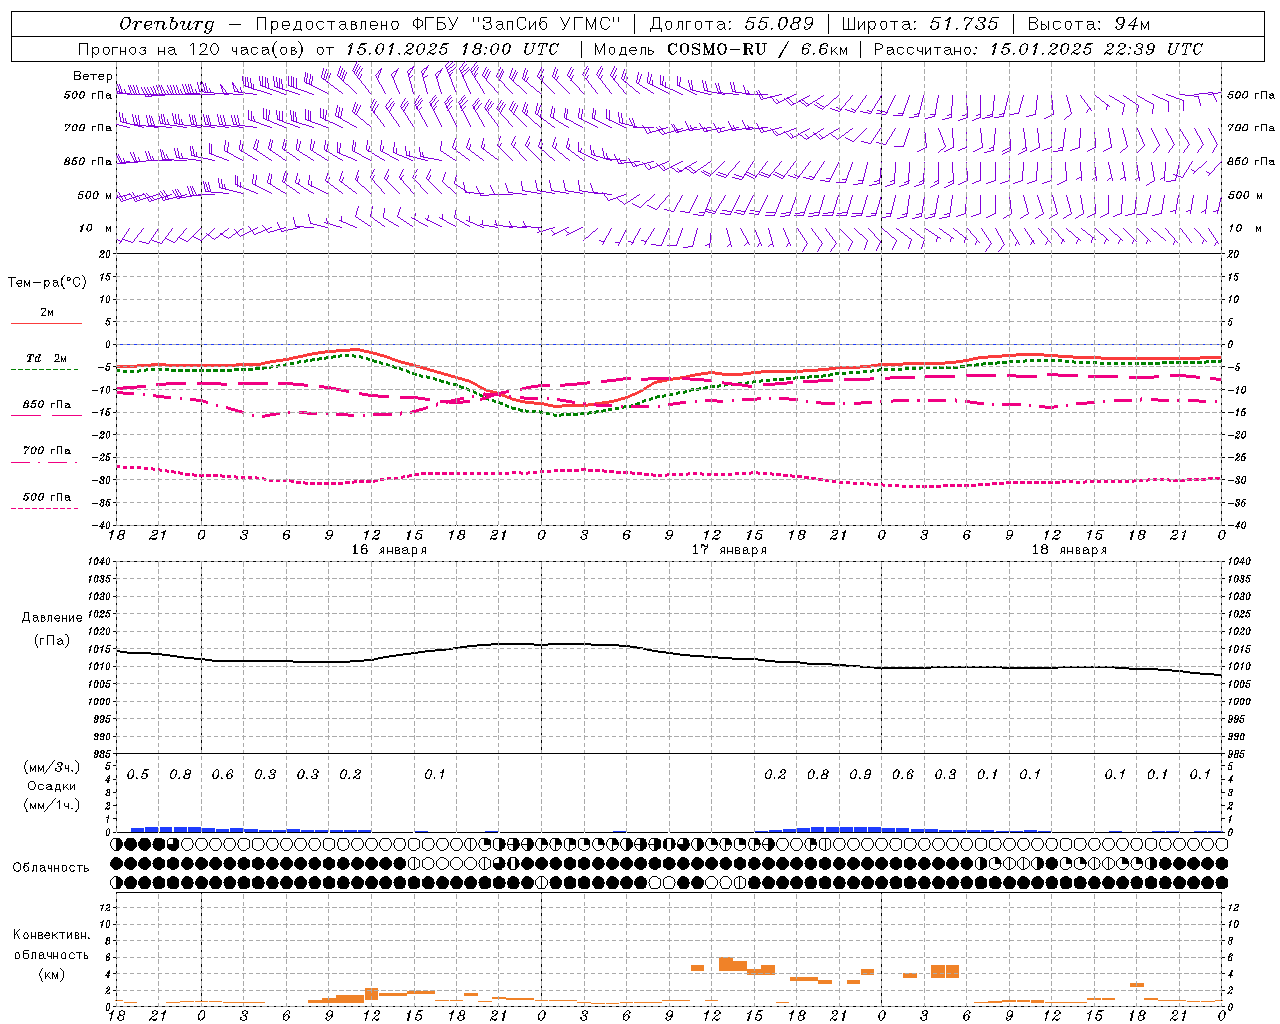Image resolution: width=1280 pixels, height=1024 pixels.
Task: Click the 'Модель COSMO-RU / 6.6км' text
Action: click(x=721, y=49)
